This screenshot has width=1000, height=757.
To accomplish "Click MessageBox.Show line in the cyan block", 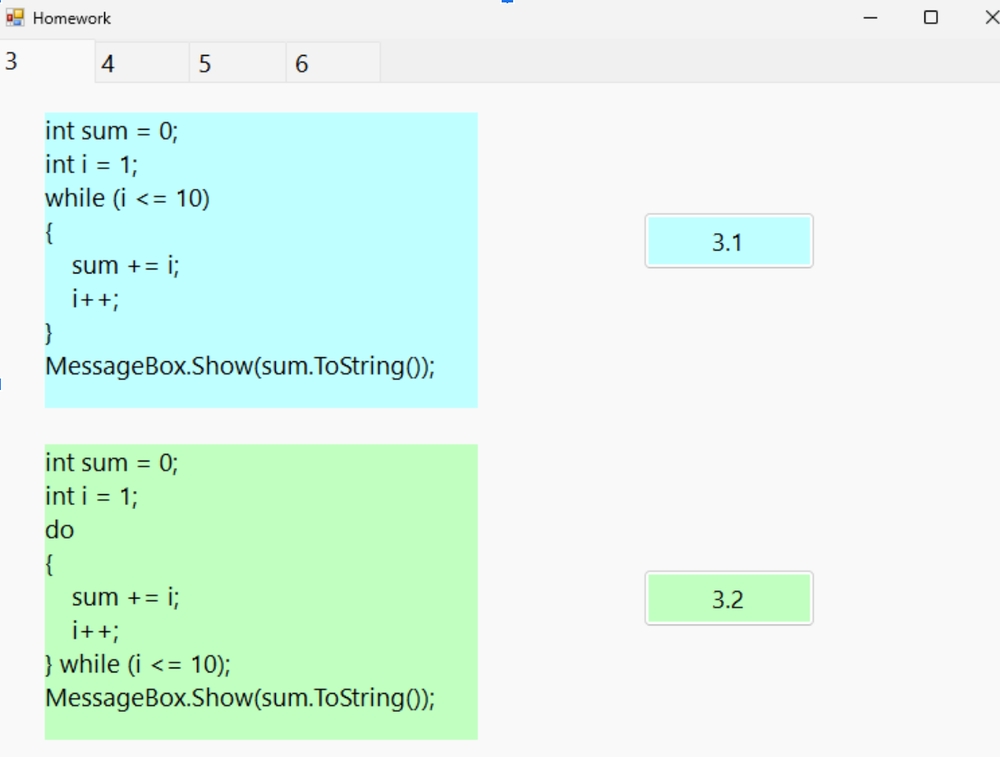I will [240, 367].
